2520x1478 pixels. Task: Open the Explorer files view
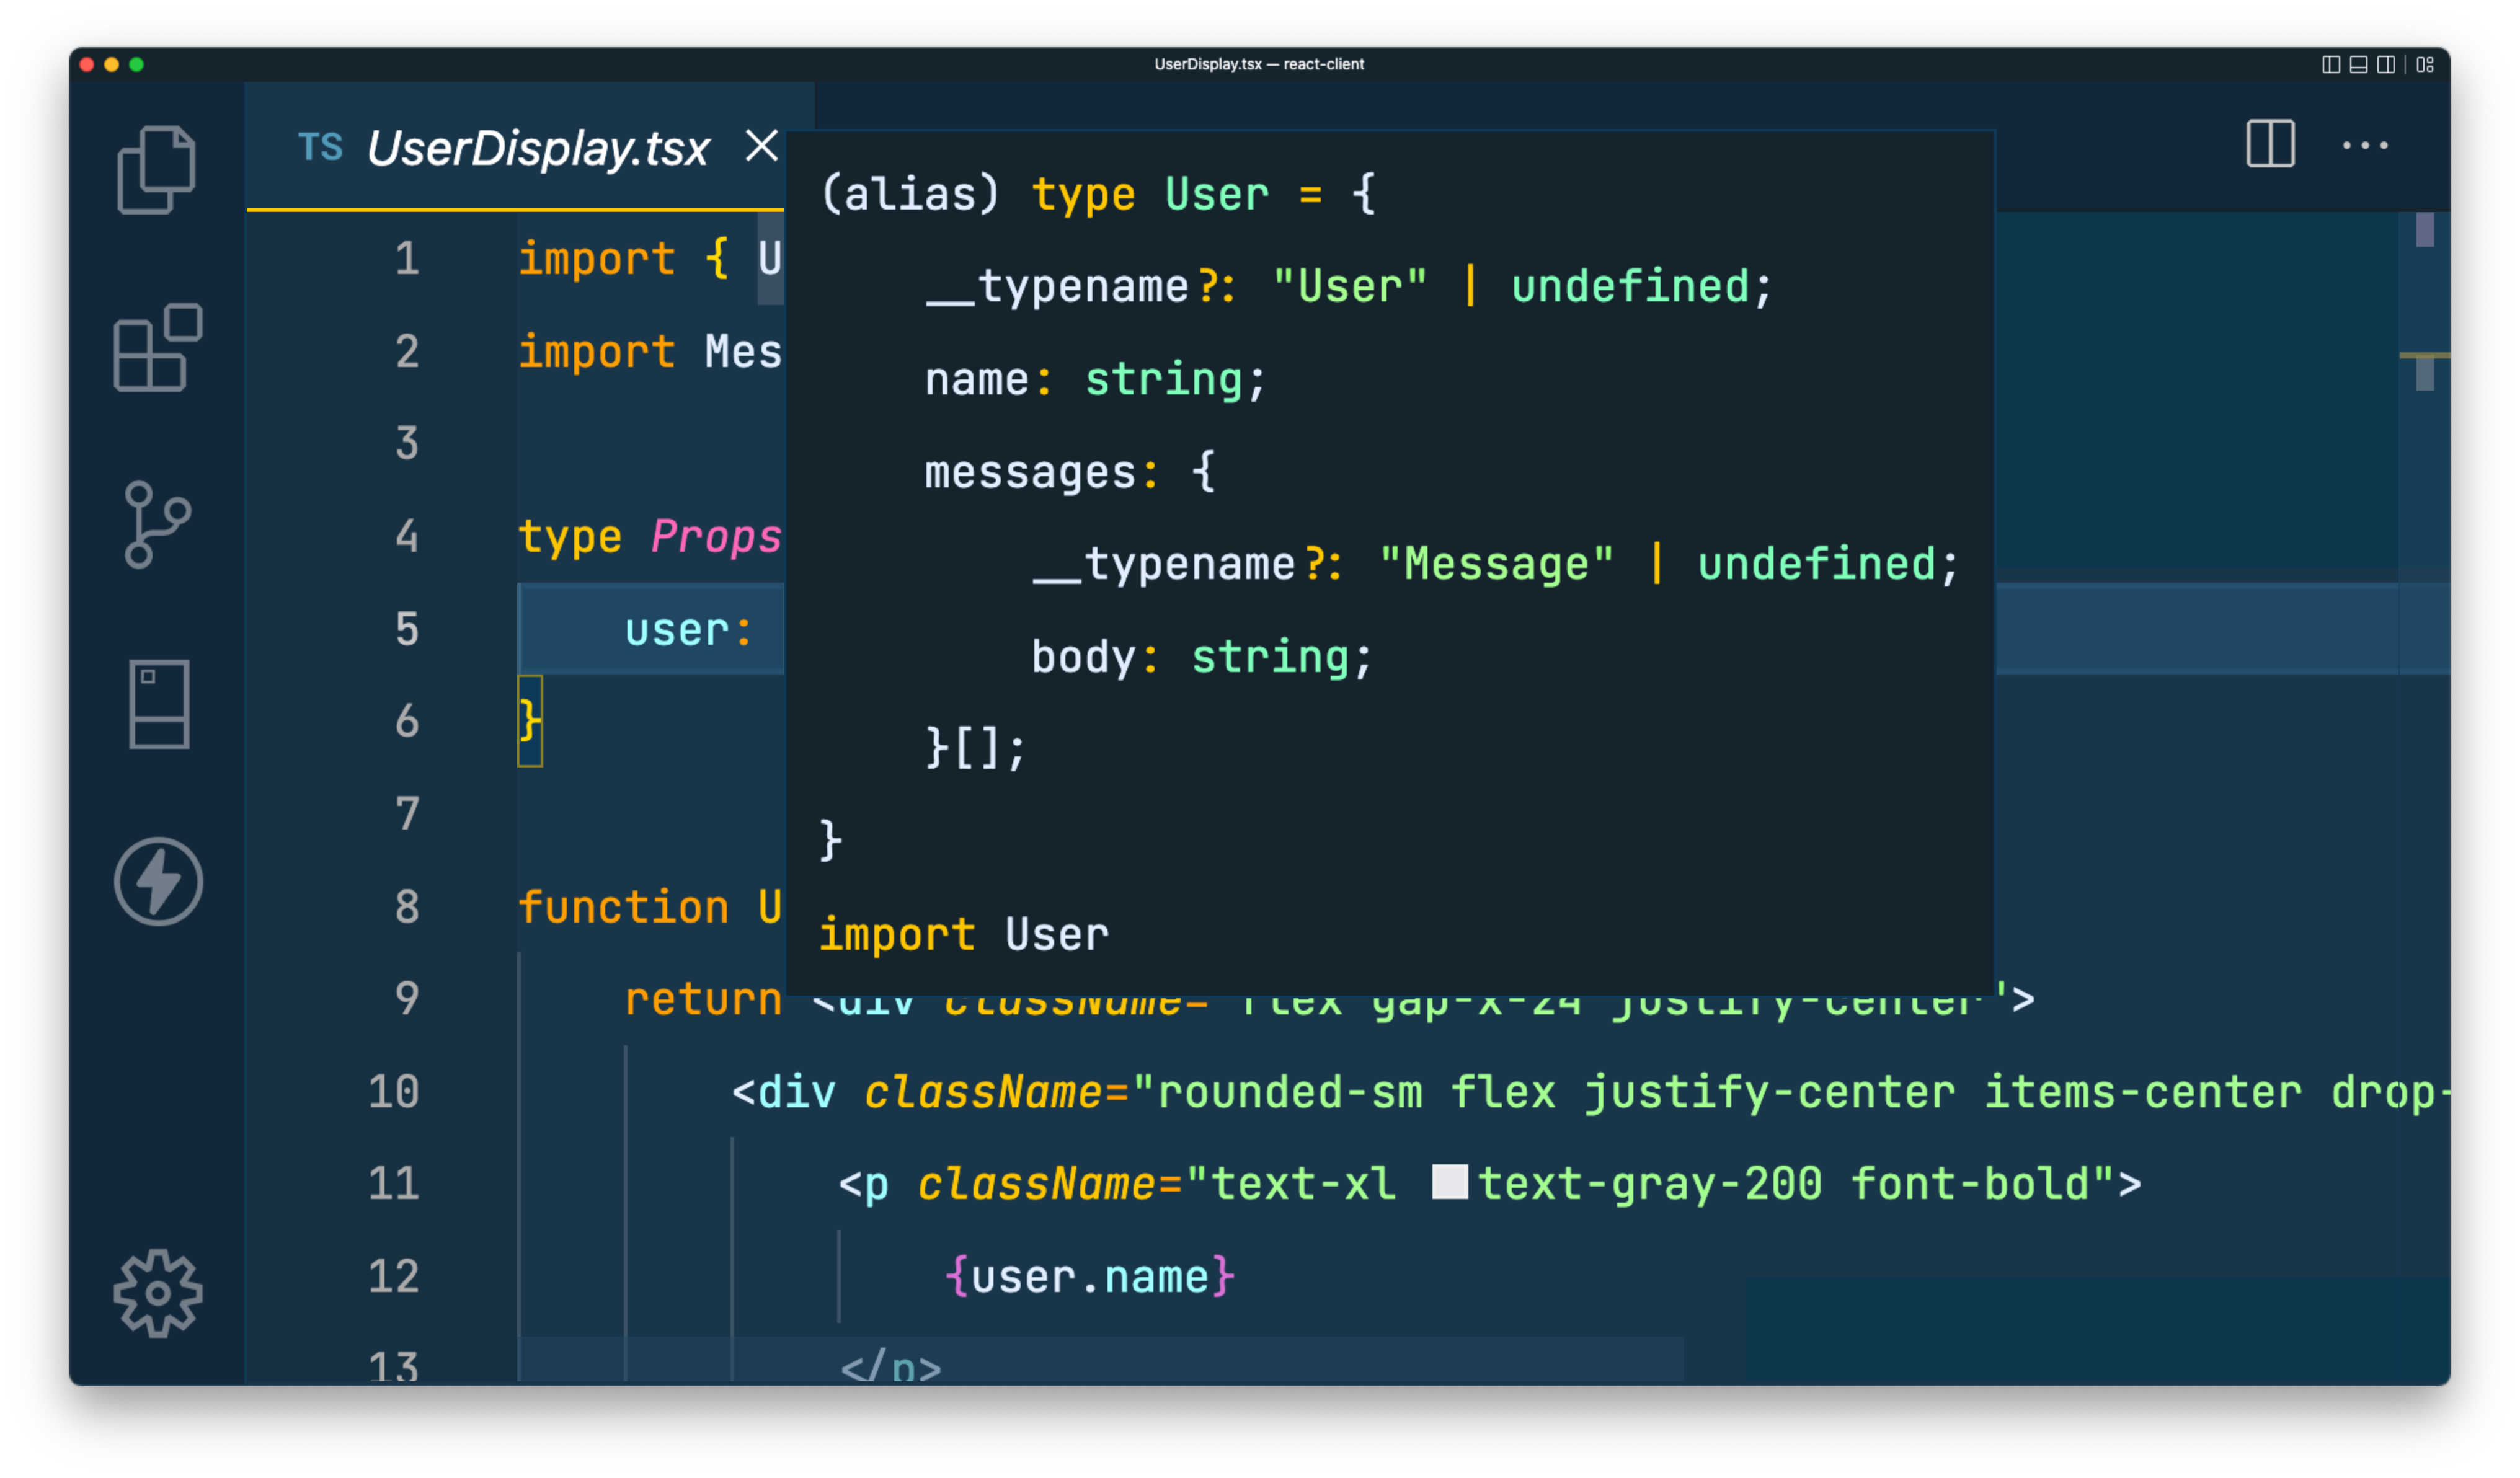coord(157,170)
